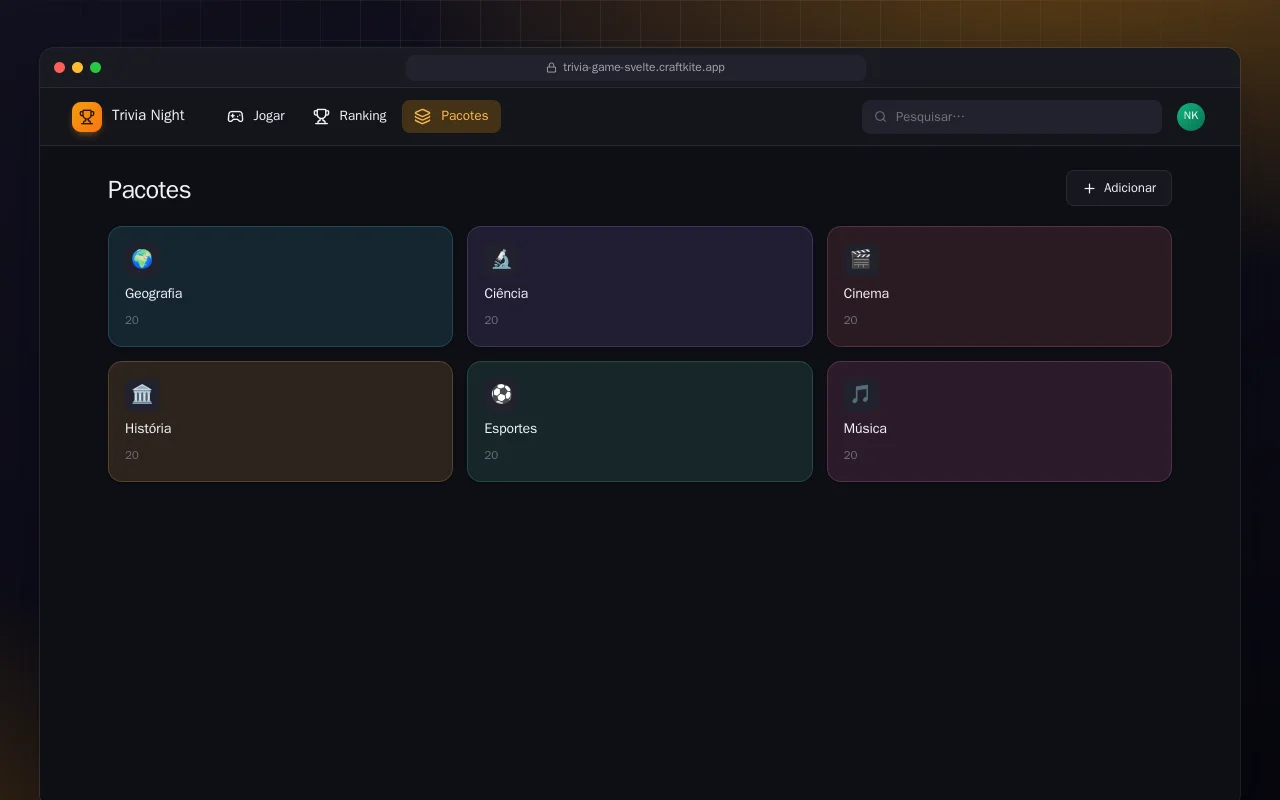Maximize the window with the green button
The width and height of the screenshot is (1280, 800).
point(95,68)
